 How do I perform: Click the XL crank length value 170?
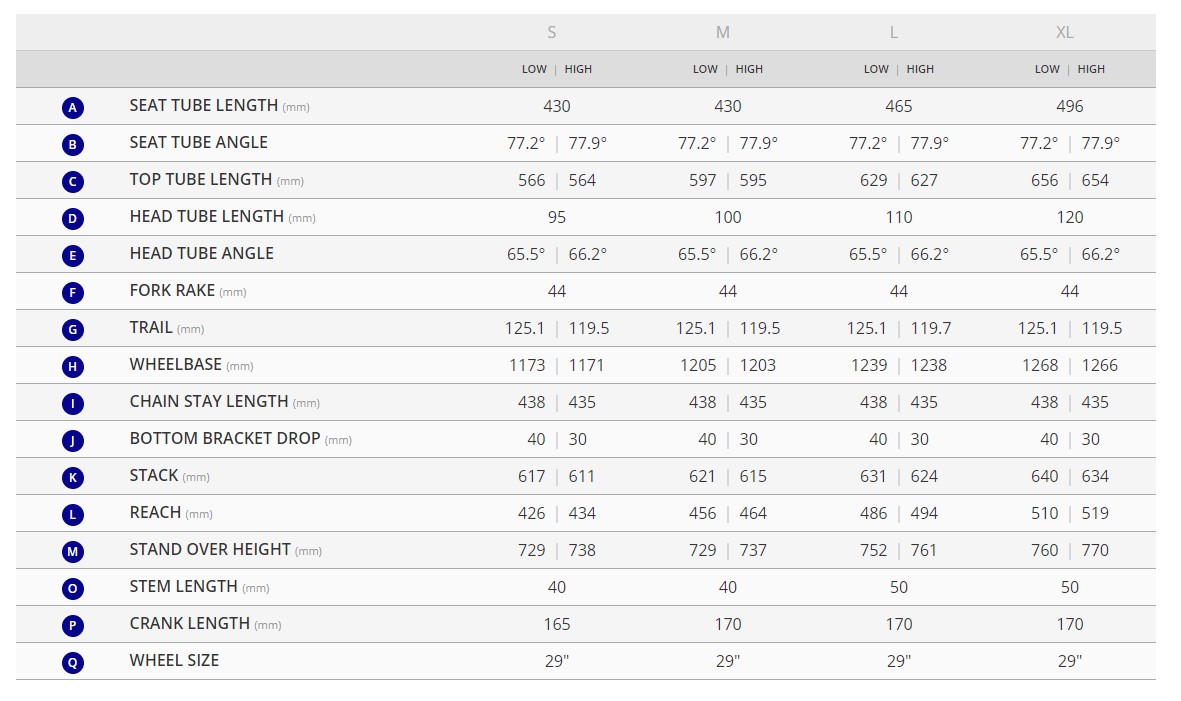1070,624
